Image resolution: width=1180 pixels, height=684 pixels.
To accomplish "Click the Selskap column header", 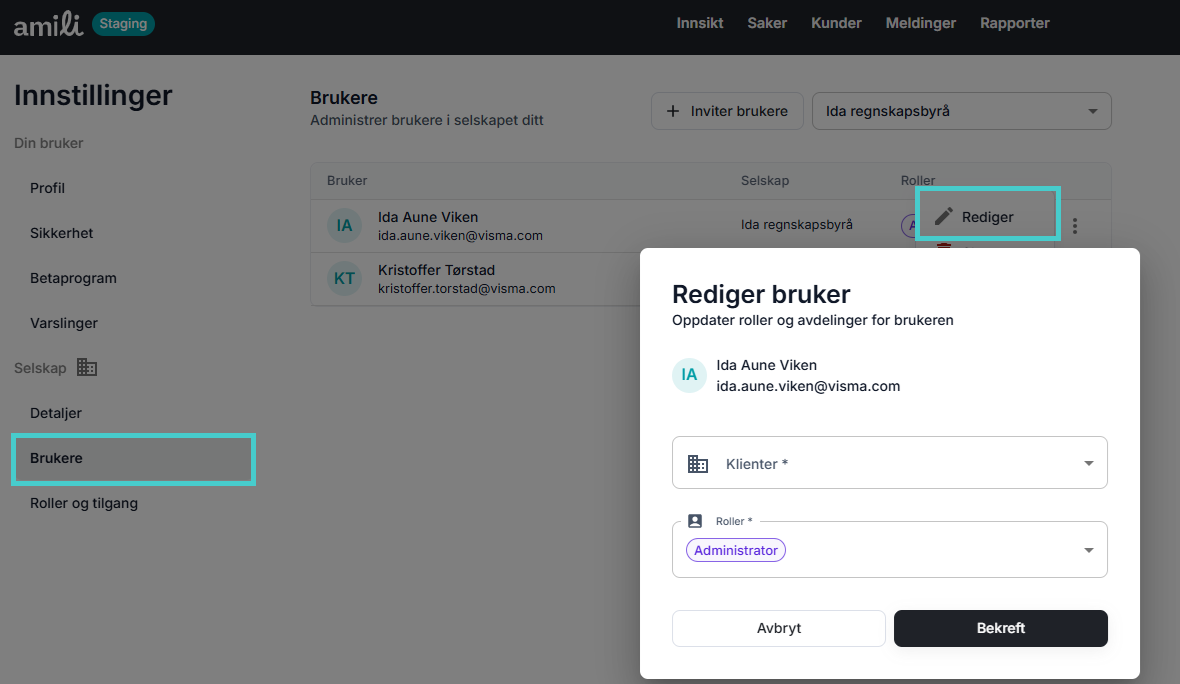I will pyautogui.click(x=765, y=181).
